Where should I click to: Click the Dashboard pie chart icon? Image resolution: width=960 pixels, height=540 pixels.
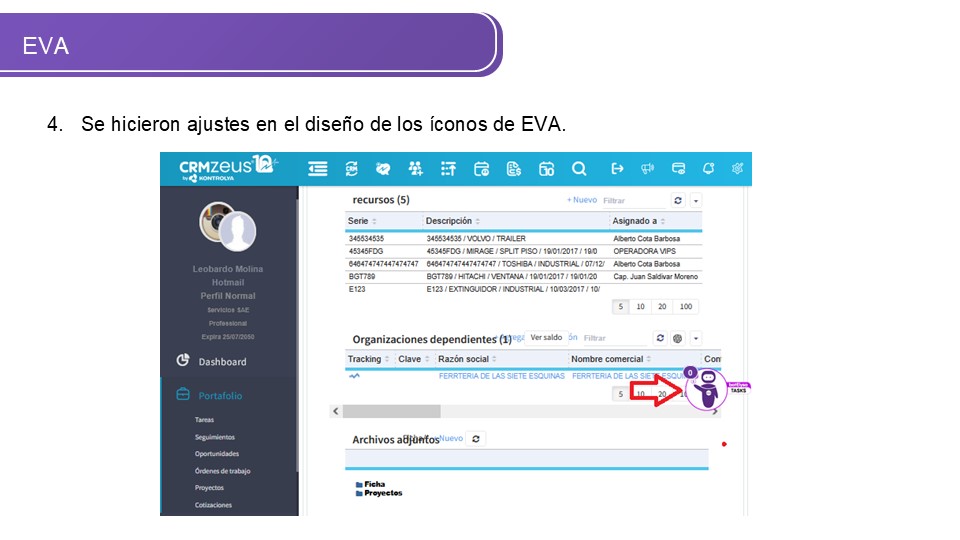[182, 360]
